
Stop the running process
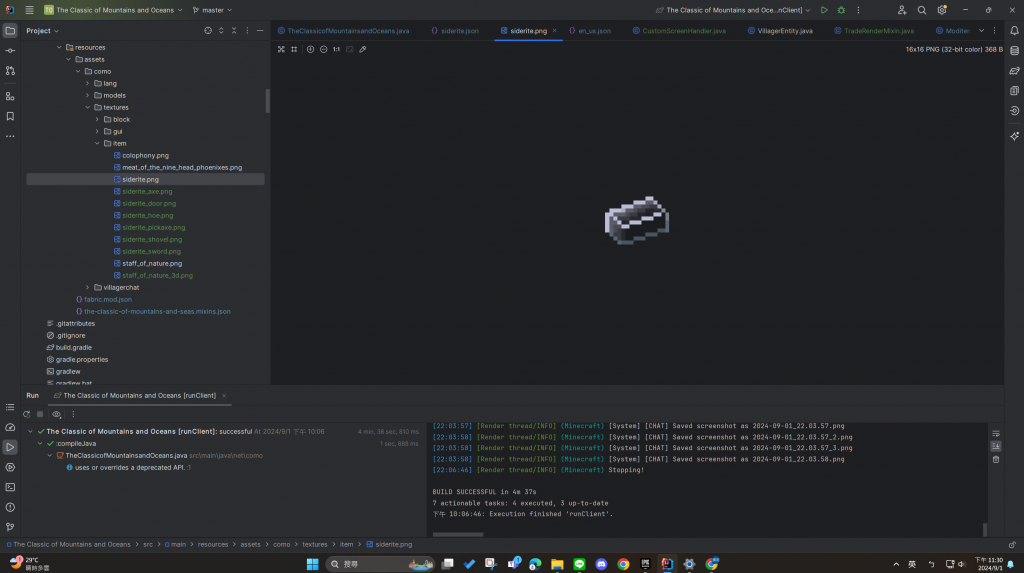[40, 414]
